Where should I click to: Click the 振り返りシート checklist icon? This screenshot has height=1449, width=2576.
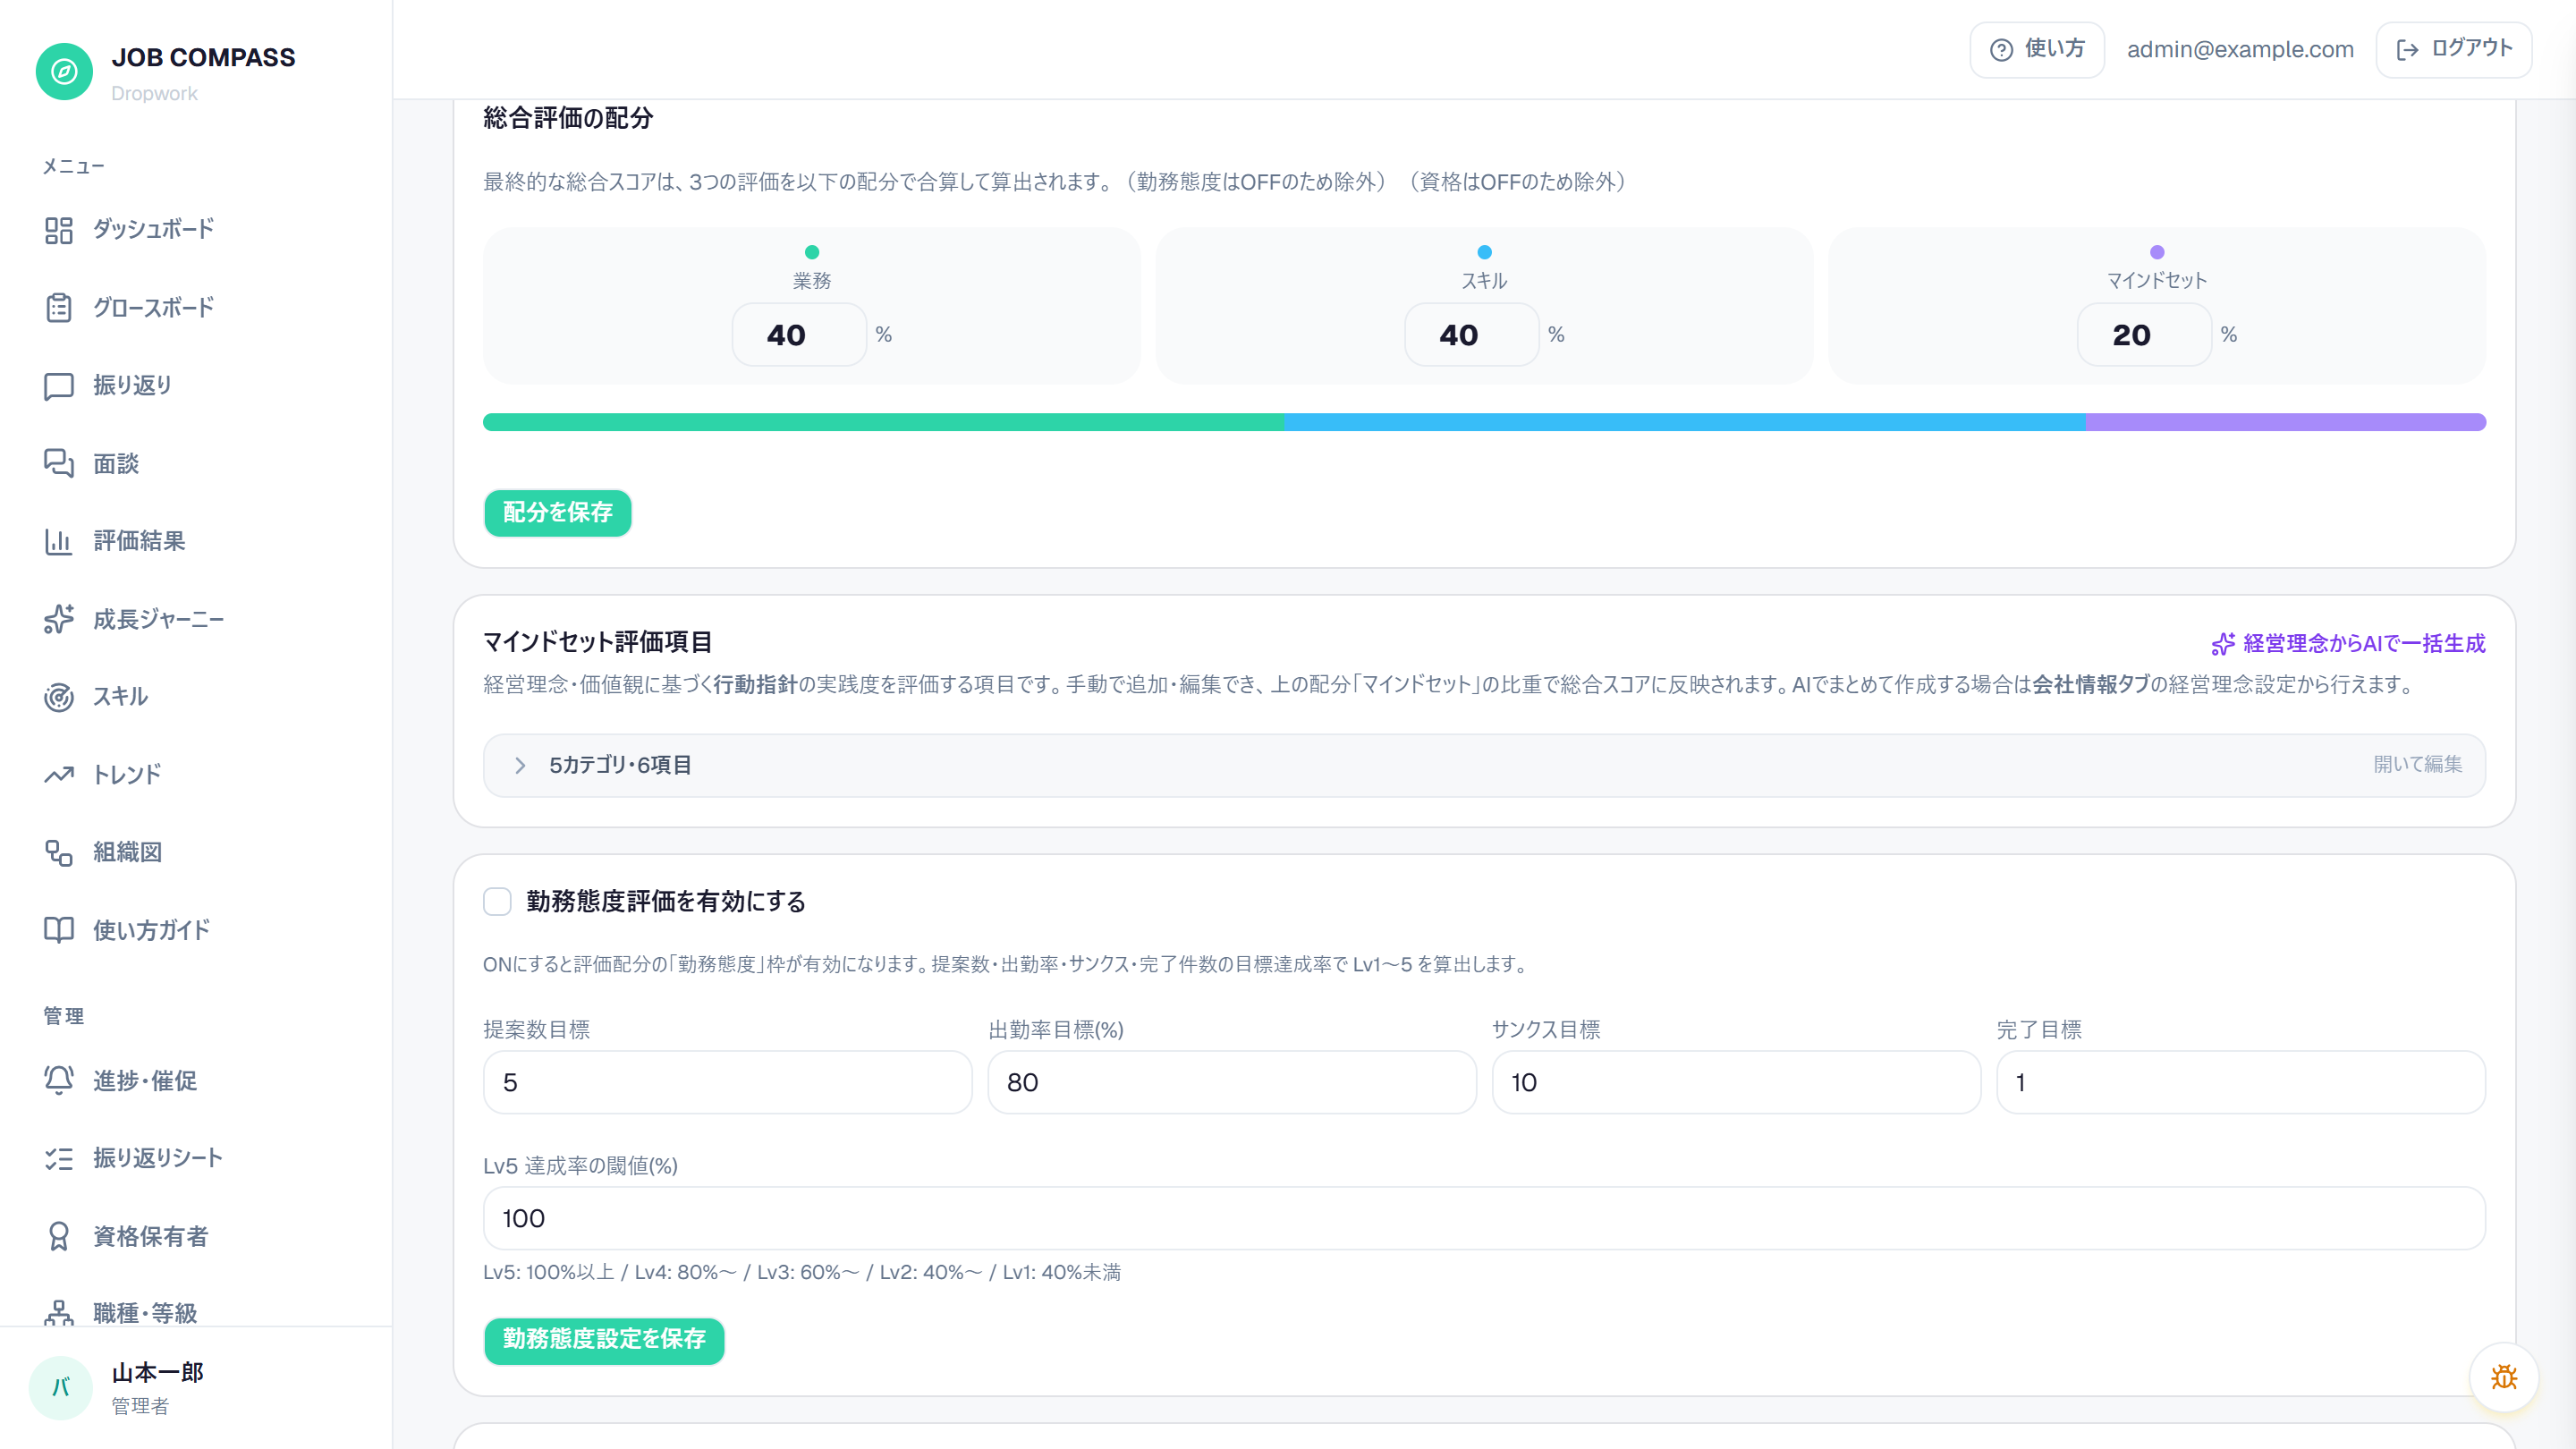pos(59,1158)
